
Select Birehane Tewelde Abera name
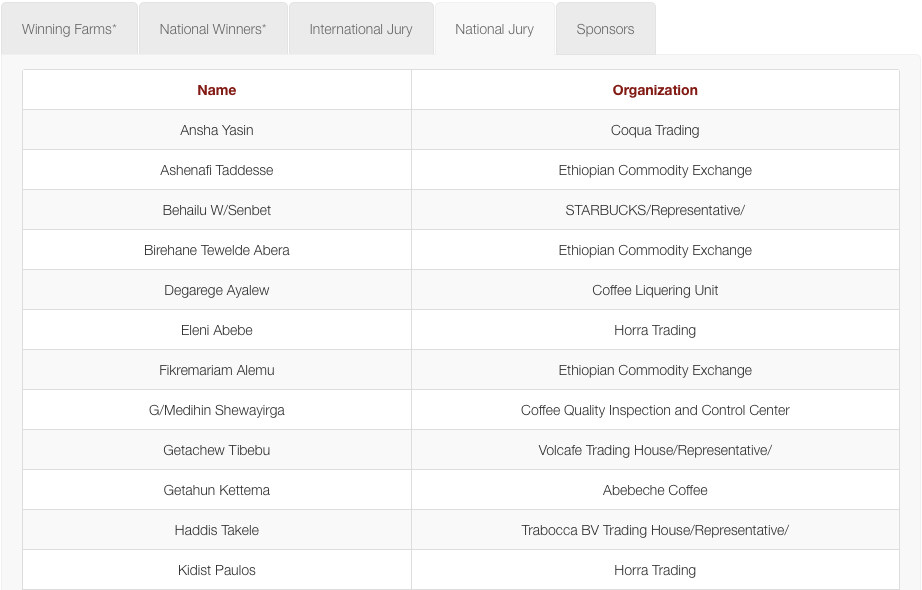tap(217, 250)
